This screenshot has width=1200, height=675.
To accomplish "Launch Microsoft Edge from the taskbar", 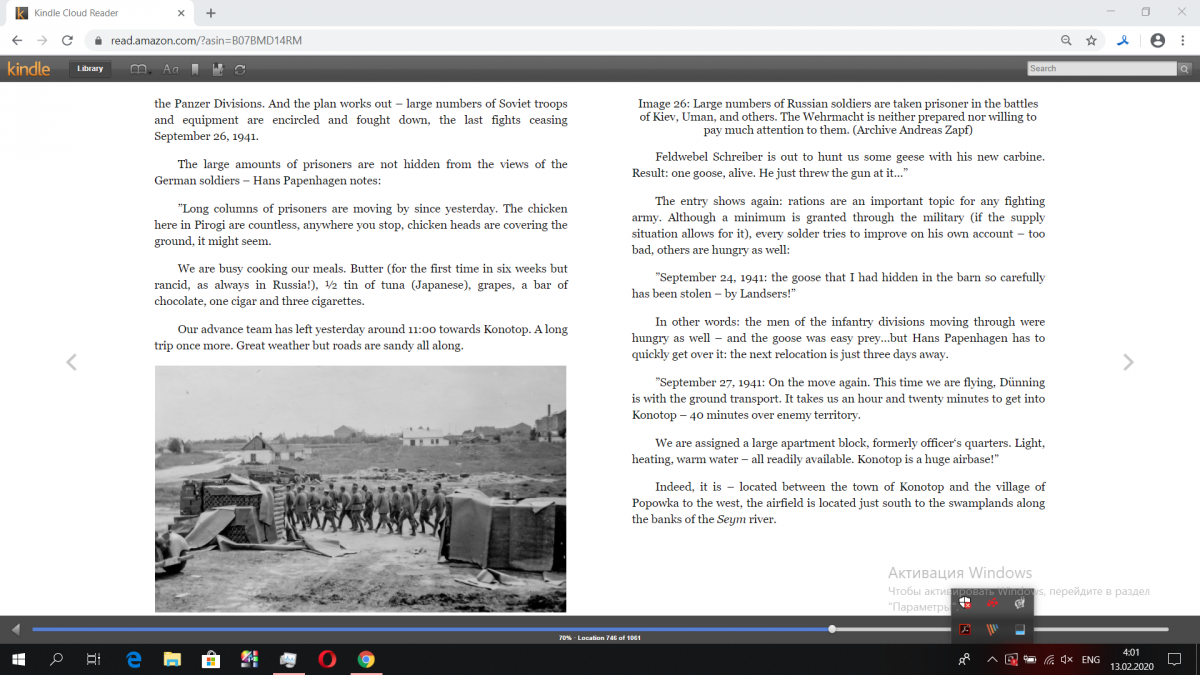I will click(x=134, y=660).
